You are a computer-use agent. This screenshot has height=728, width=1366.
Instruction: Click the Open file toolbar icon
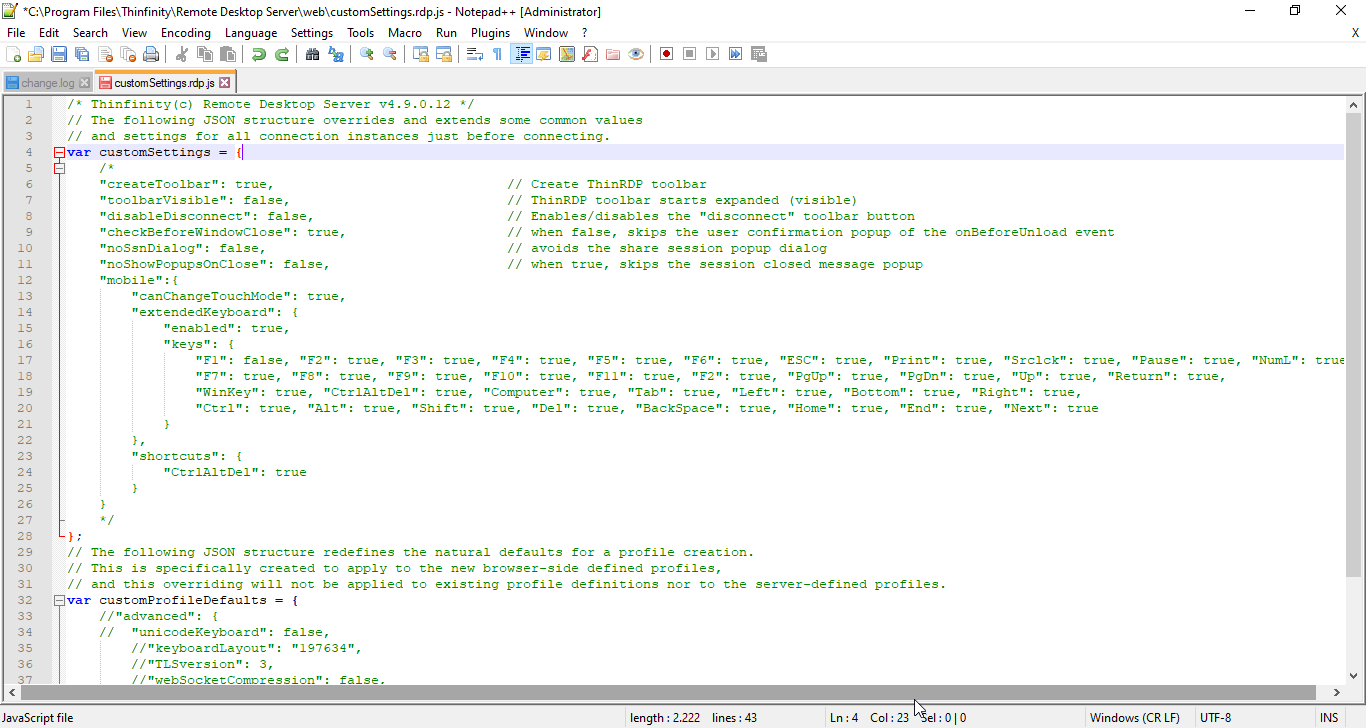(x=36, y=54)
